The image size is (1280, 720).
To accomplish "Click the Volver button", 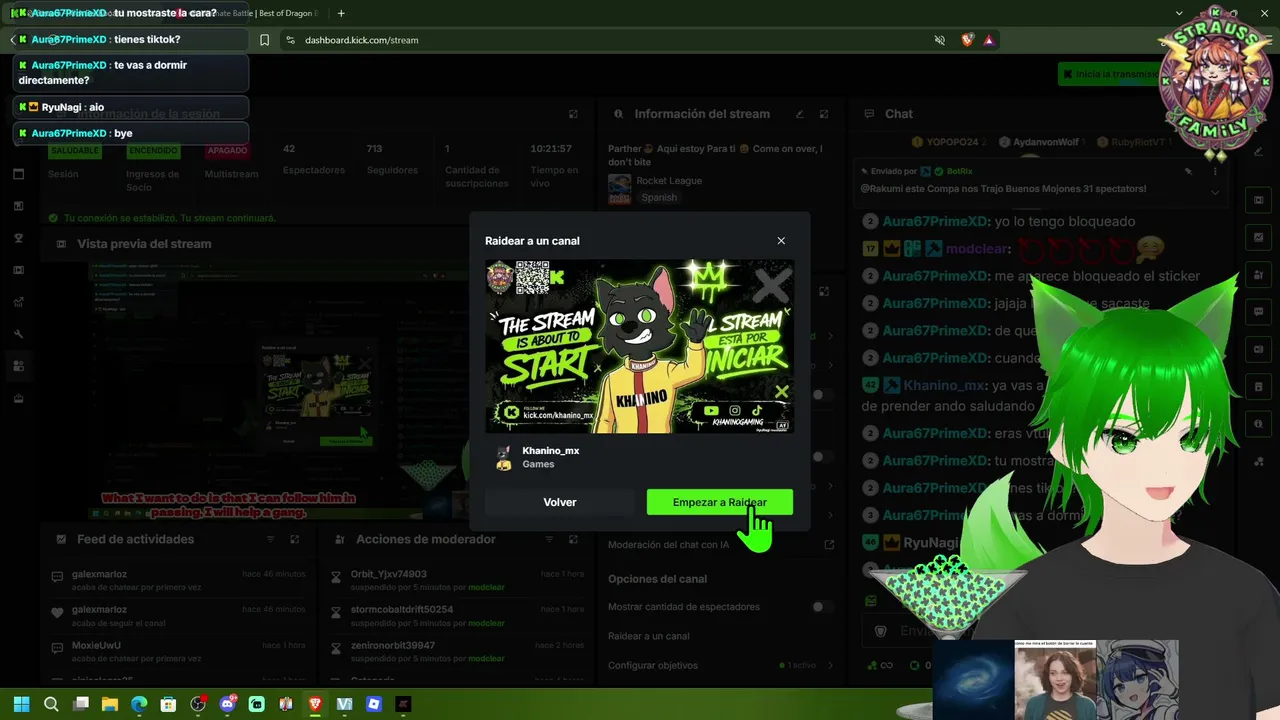I will (x=560, y=502).
